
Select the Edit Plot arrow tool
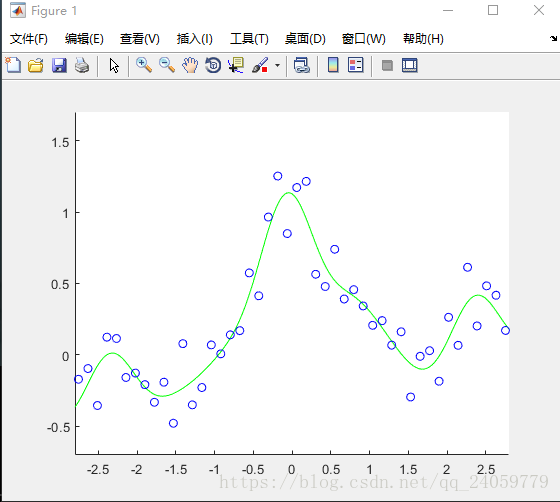(x=114, y=66)
